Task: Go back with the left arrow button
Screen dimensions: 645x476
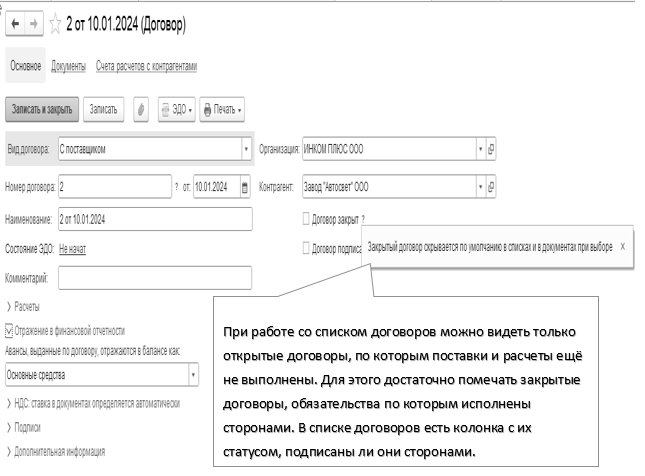Action: pos(15,24)
